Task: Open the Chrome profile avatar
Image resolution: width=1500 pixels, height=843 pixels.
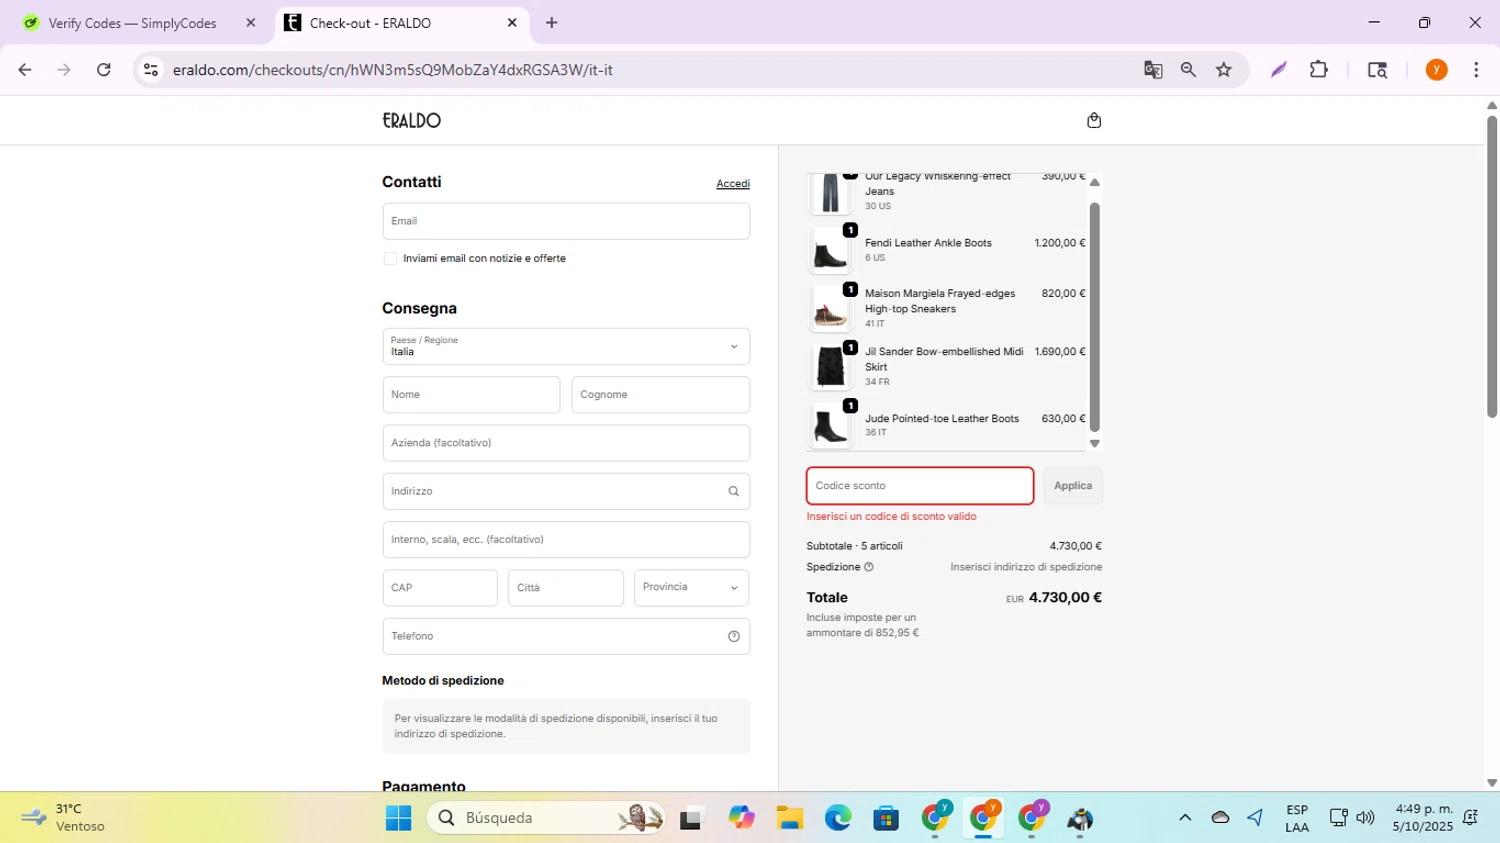Action: pyautogui.click(x=1436, y=70)
